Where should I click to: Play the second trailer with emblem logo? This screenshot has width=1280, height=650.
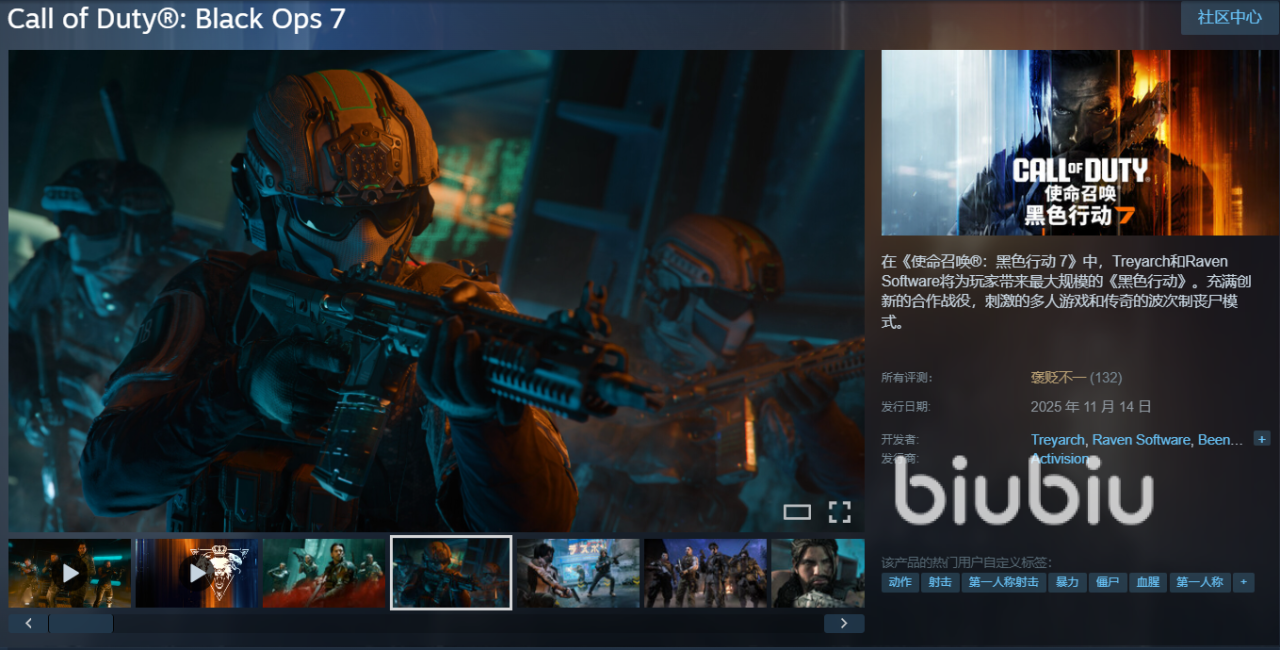[197, 573]
